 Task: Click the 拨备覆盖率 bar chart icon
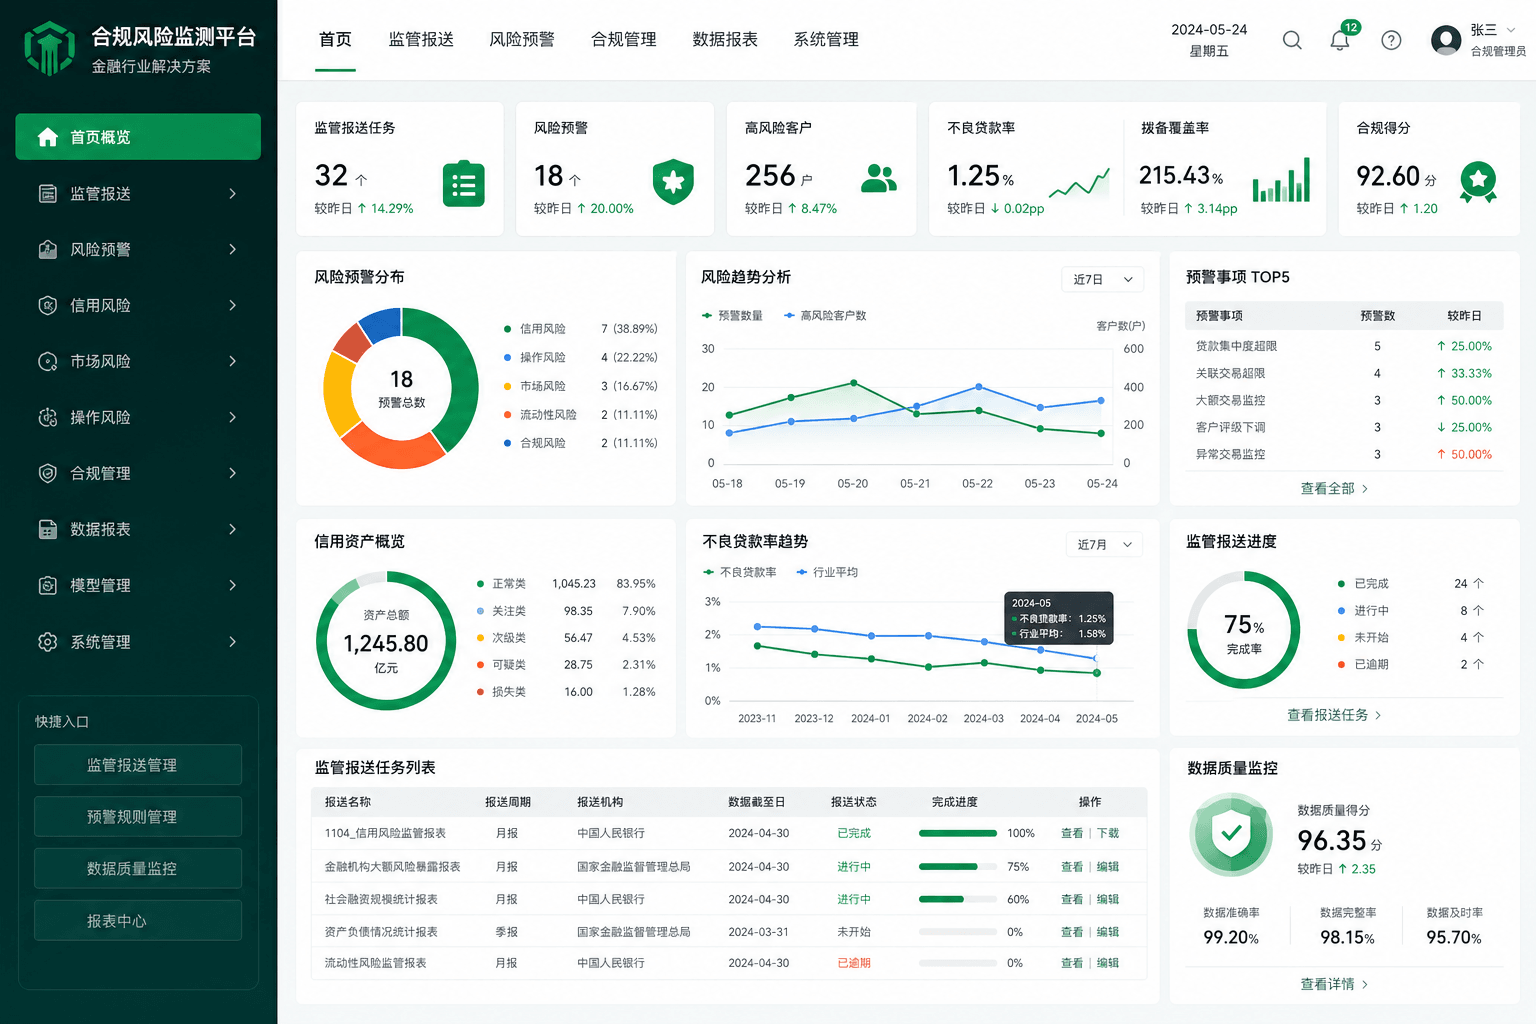click(x=1281, y=181)
